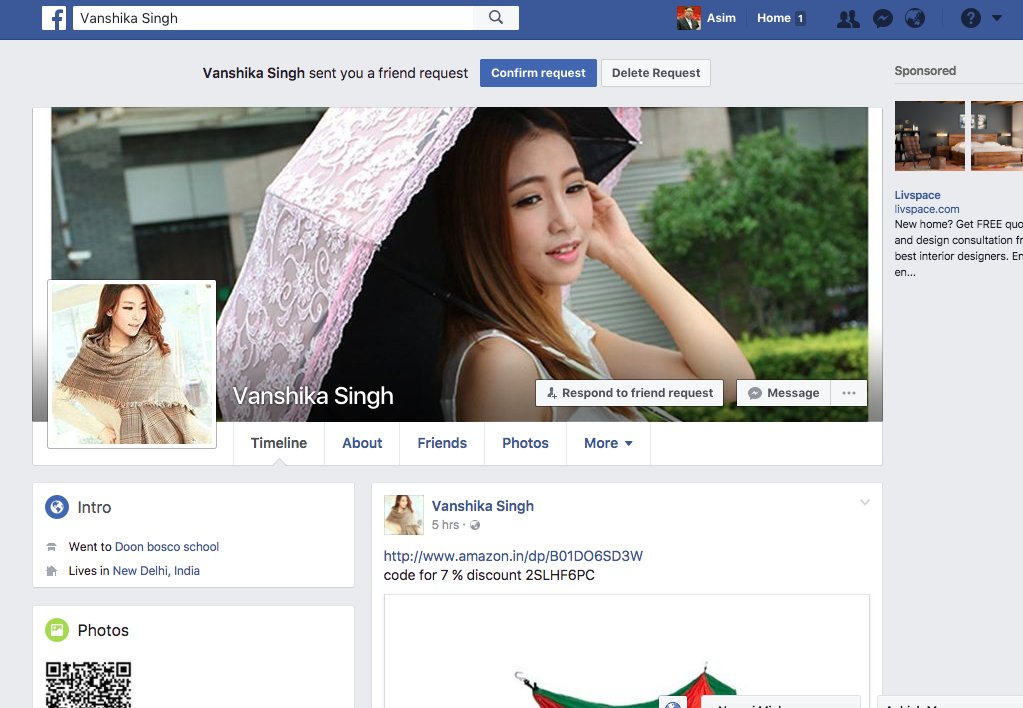Click Vanshika Singh name in friend request notice
This screenshot has width=1023, height=708.
(x=254, y=73)
